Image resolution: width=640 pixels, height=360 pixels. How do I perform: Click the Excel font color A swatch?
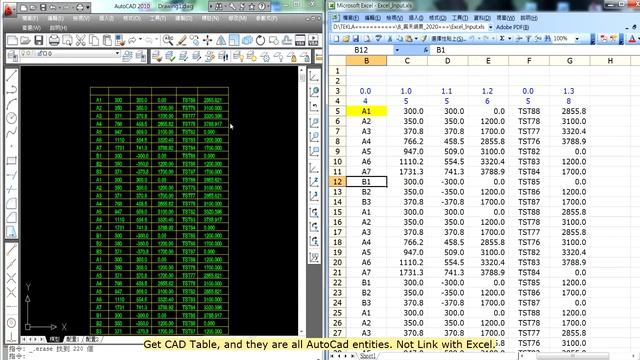point(632,38)
